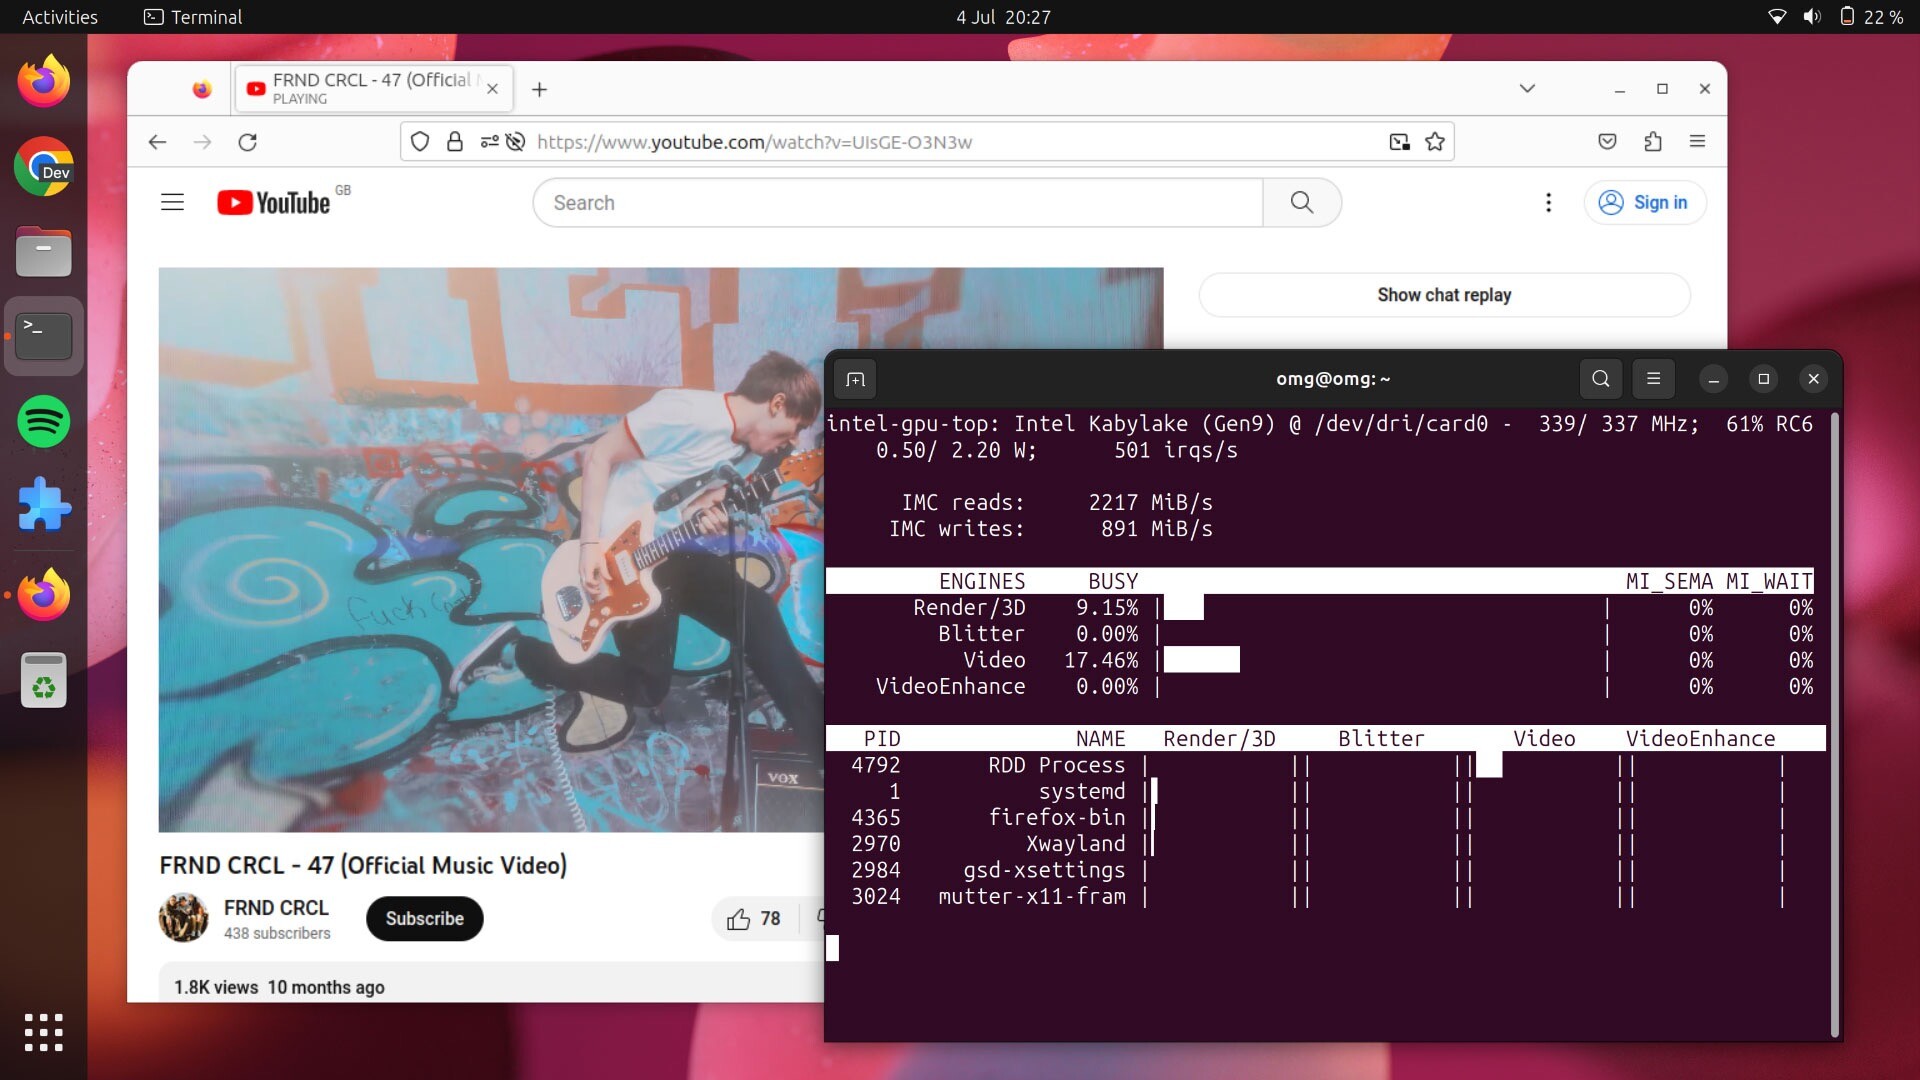Toggle picture-in-picture icon in address bar
The width and height of the screenshot is (1920, 1080).
tap(1399, 142)
